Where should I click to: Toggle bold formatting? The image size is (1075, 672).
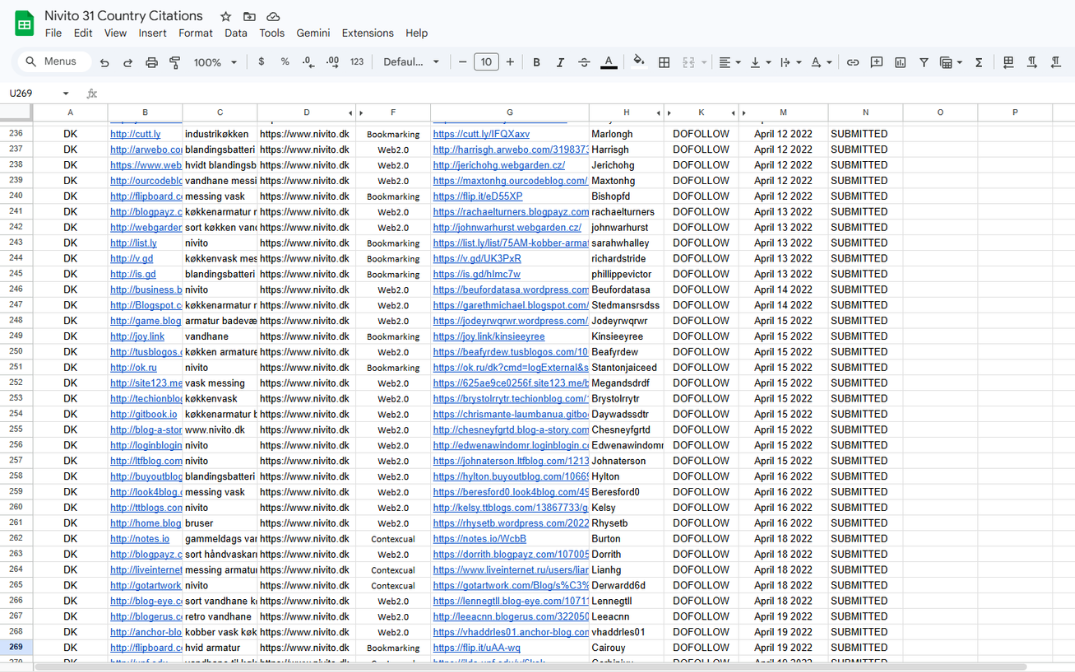[x=537, y=62]
